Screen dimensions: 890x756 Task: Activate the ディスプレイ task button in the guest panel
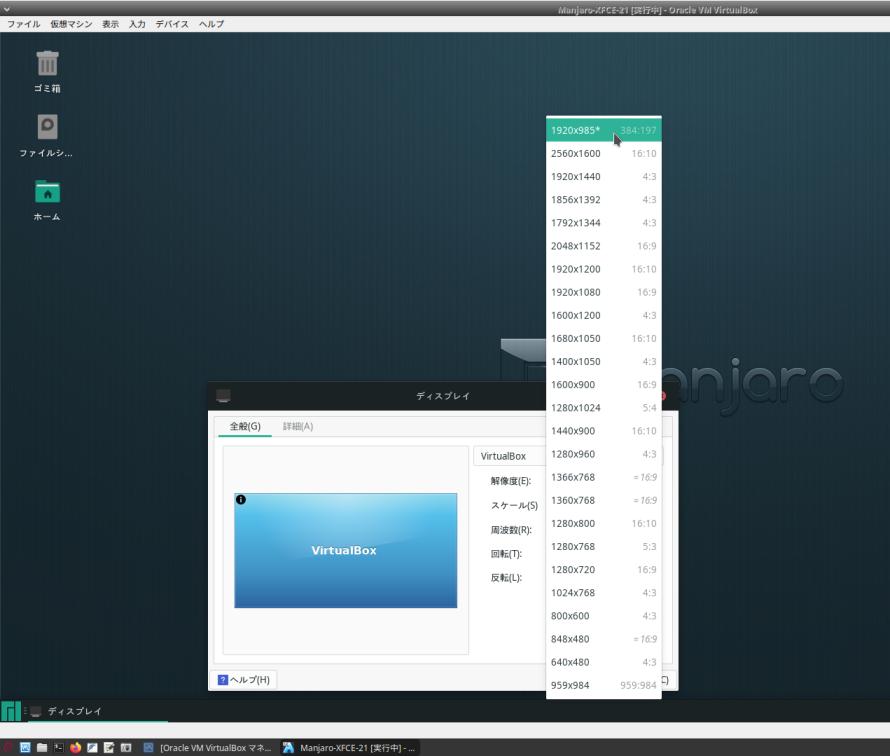pyautogui.click(x=98, y=711)
